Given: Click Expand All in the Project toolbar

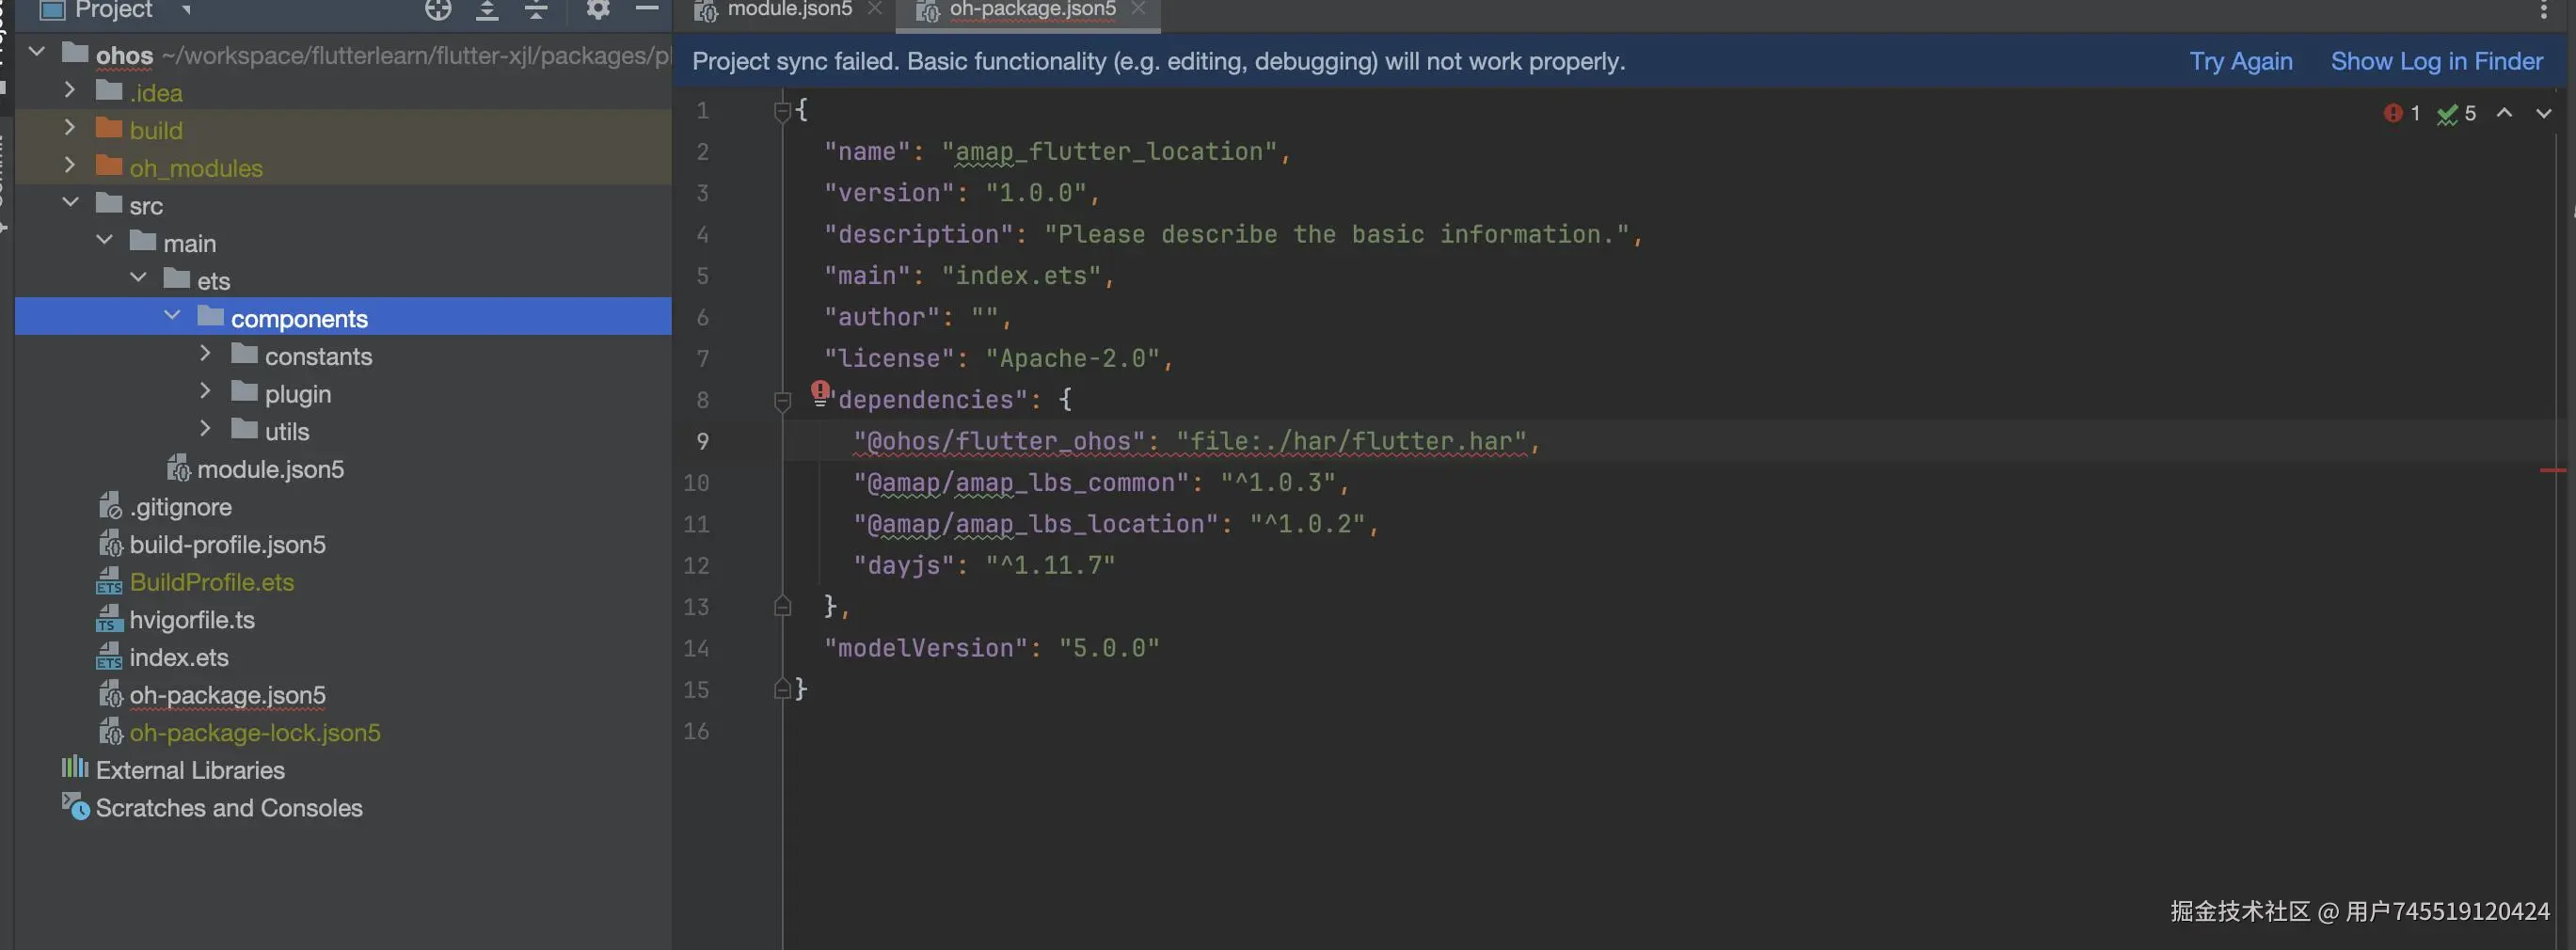Looking at the screenshot, I should coord(487,10).
